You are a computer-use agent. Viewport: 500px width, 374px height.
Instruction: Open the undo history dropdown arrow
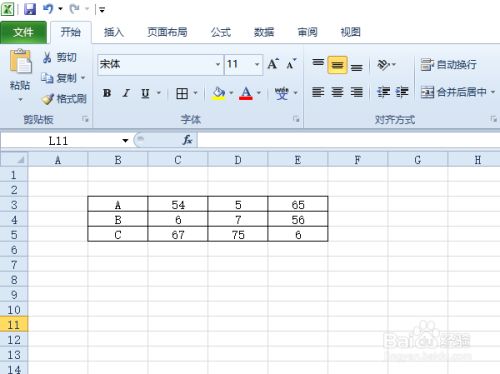(60, 9)
